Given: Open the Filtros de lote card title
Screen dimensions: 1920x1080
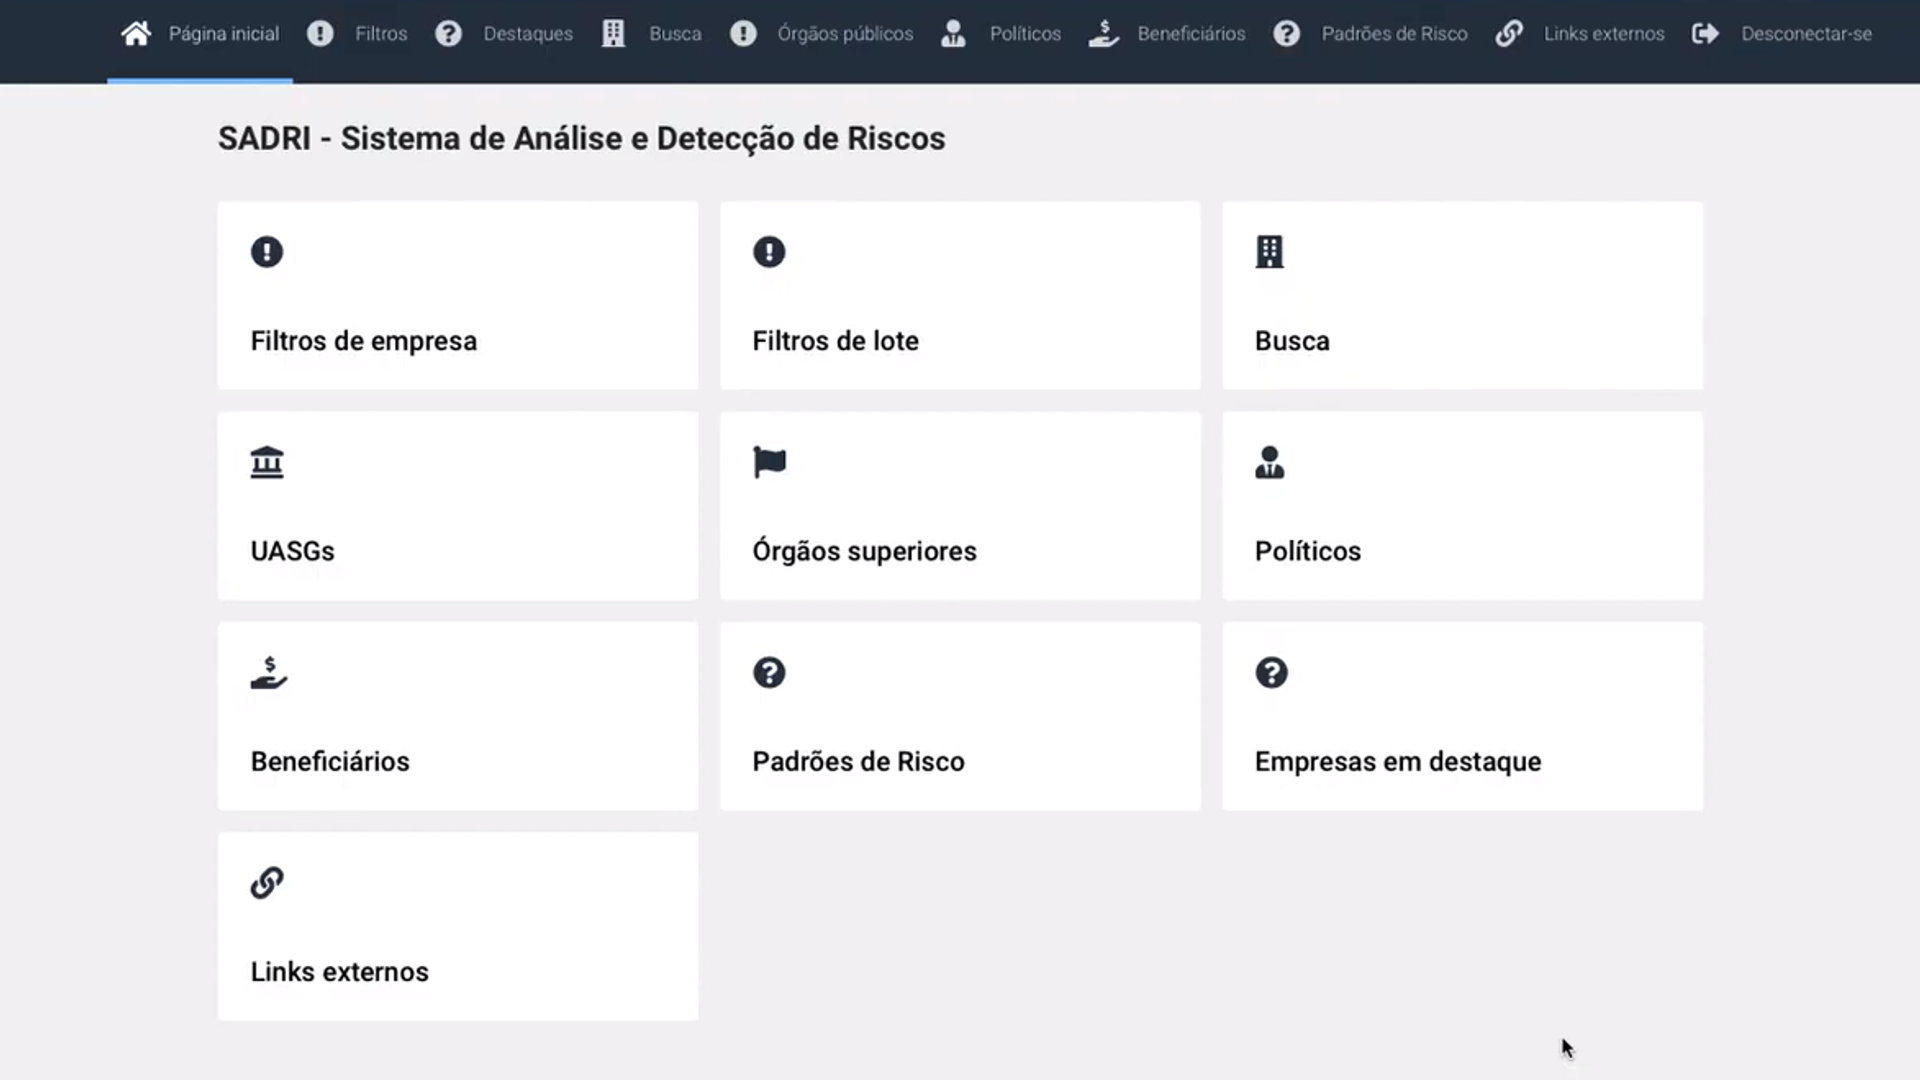Looking at the screenshot, I should click(835, 341).
